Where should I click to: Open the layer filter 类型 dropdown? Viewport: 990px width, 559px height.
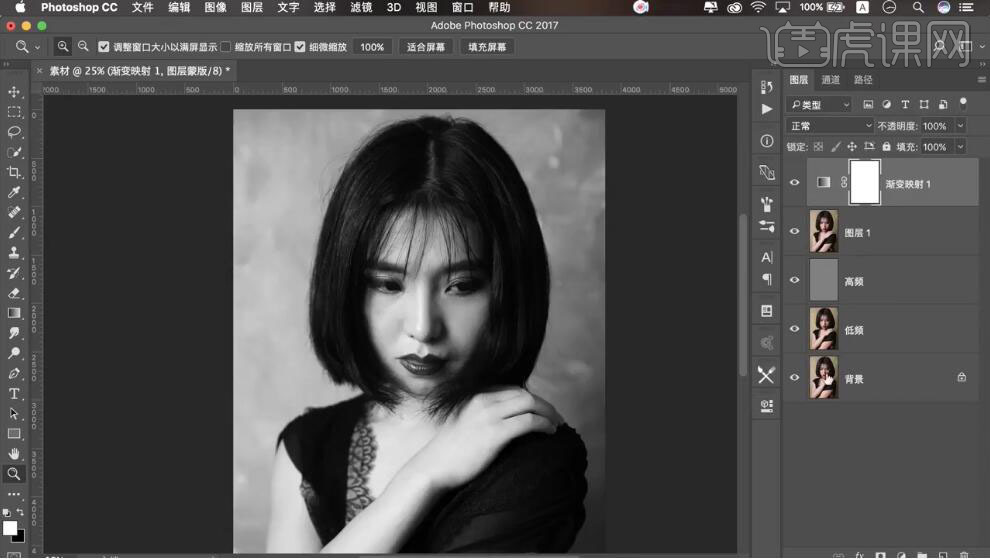pos(820,105)
